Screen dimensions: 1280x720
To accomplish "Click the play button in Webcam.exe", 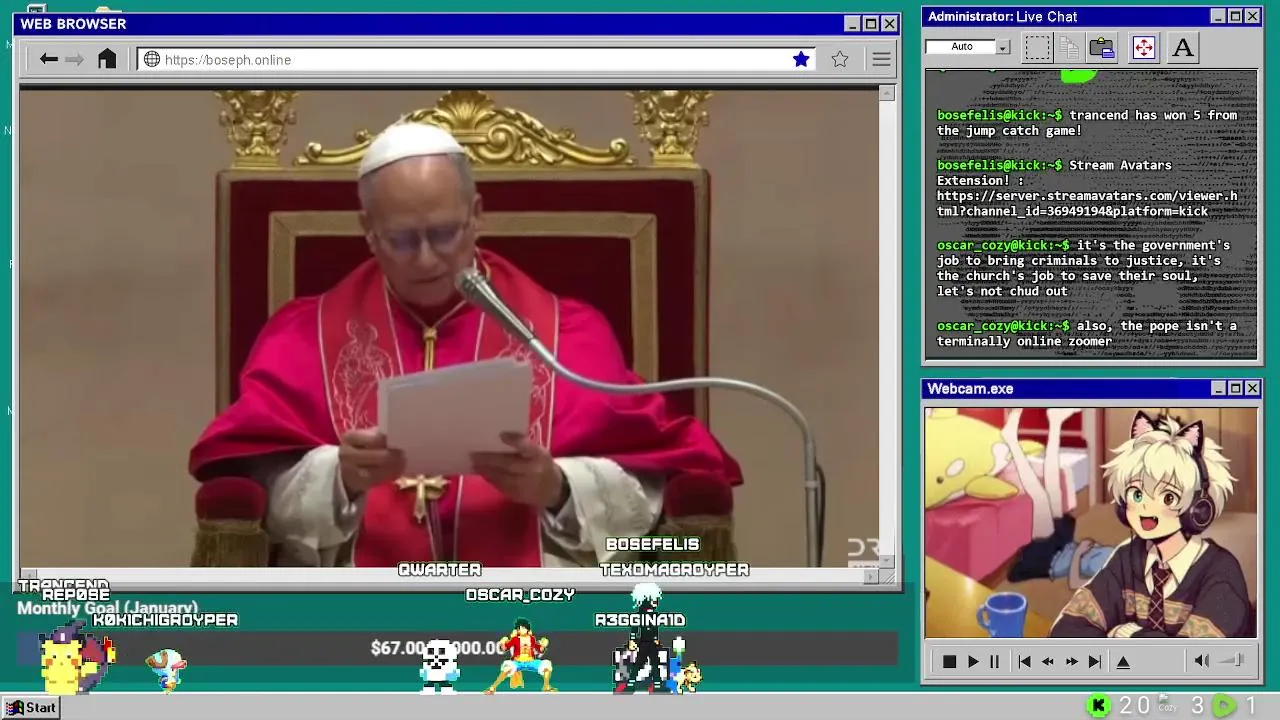I will (x=972, y=661).
